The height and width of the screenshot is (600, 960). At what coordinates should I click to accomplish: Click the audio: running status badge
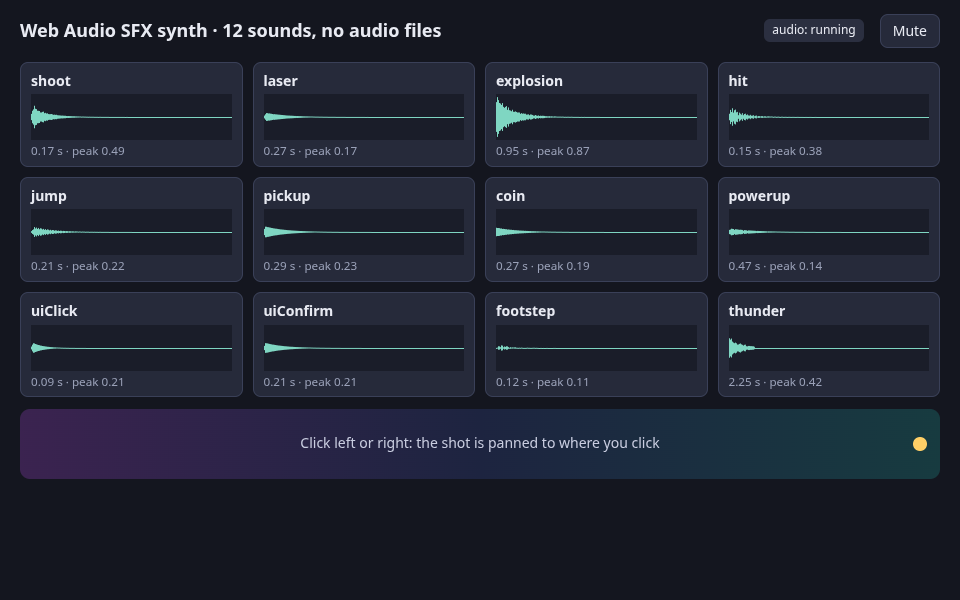tap(814, 30)
